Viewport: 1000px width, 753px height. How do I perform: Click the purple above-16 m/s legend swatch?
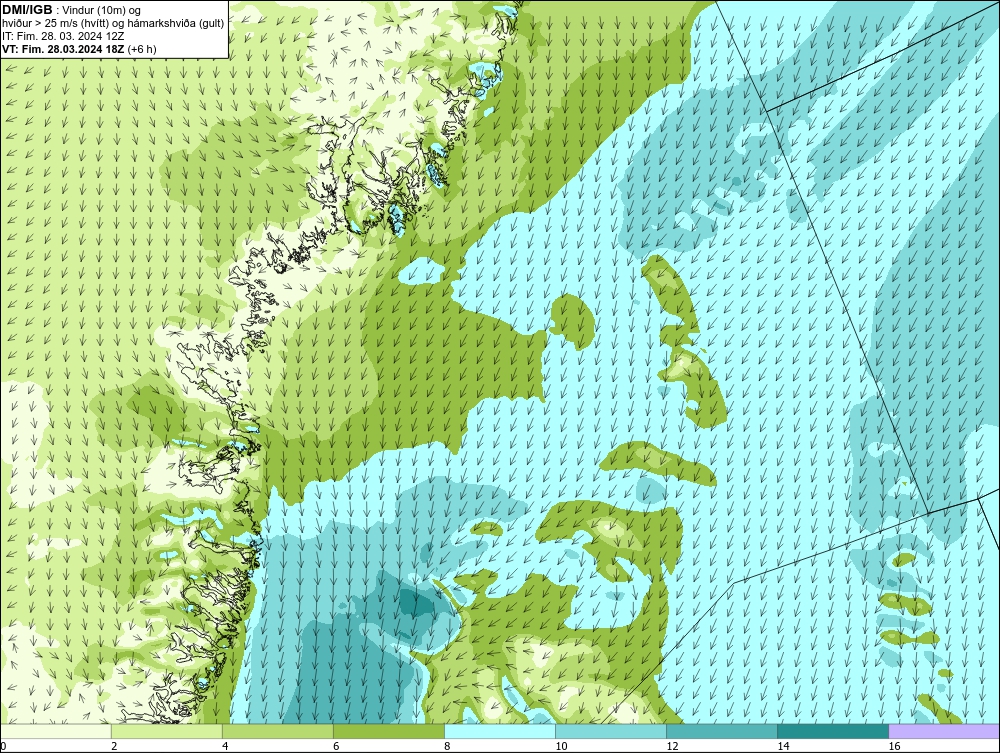[x=944, y=731]
